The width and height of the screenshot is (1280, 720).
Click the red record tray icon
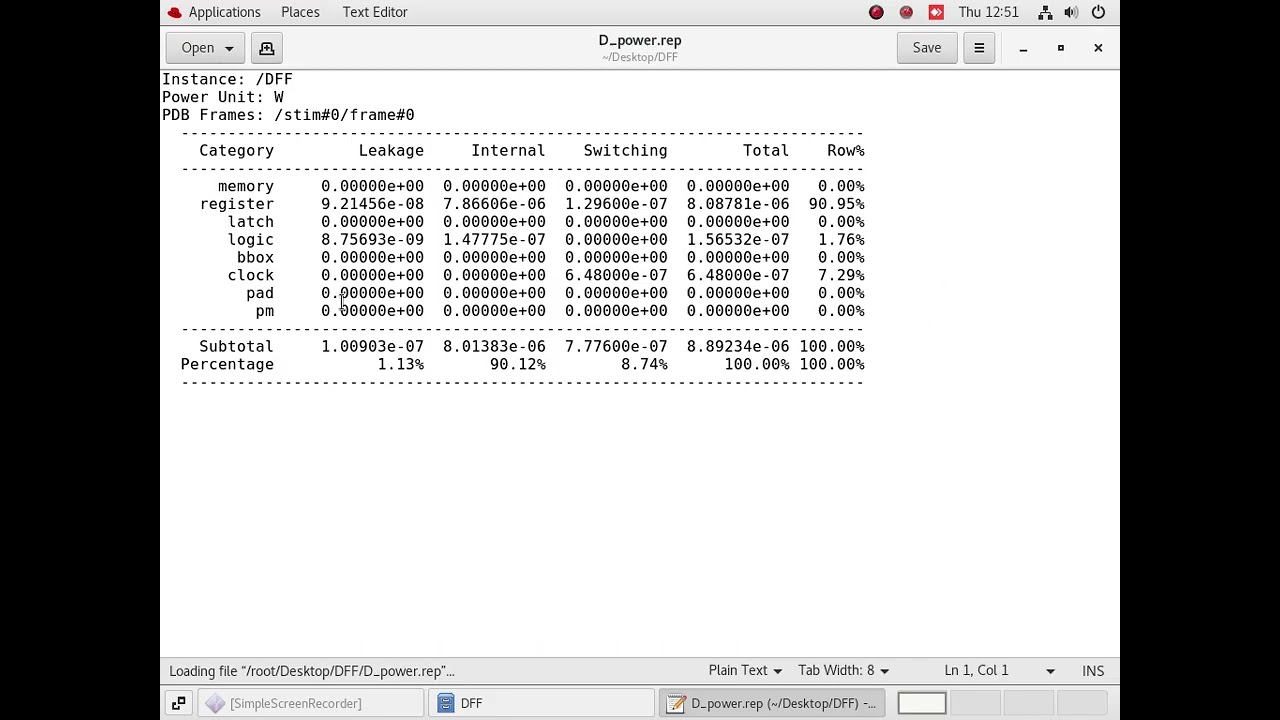pyautogui.click(x=876, y=12)
